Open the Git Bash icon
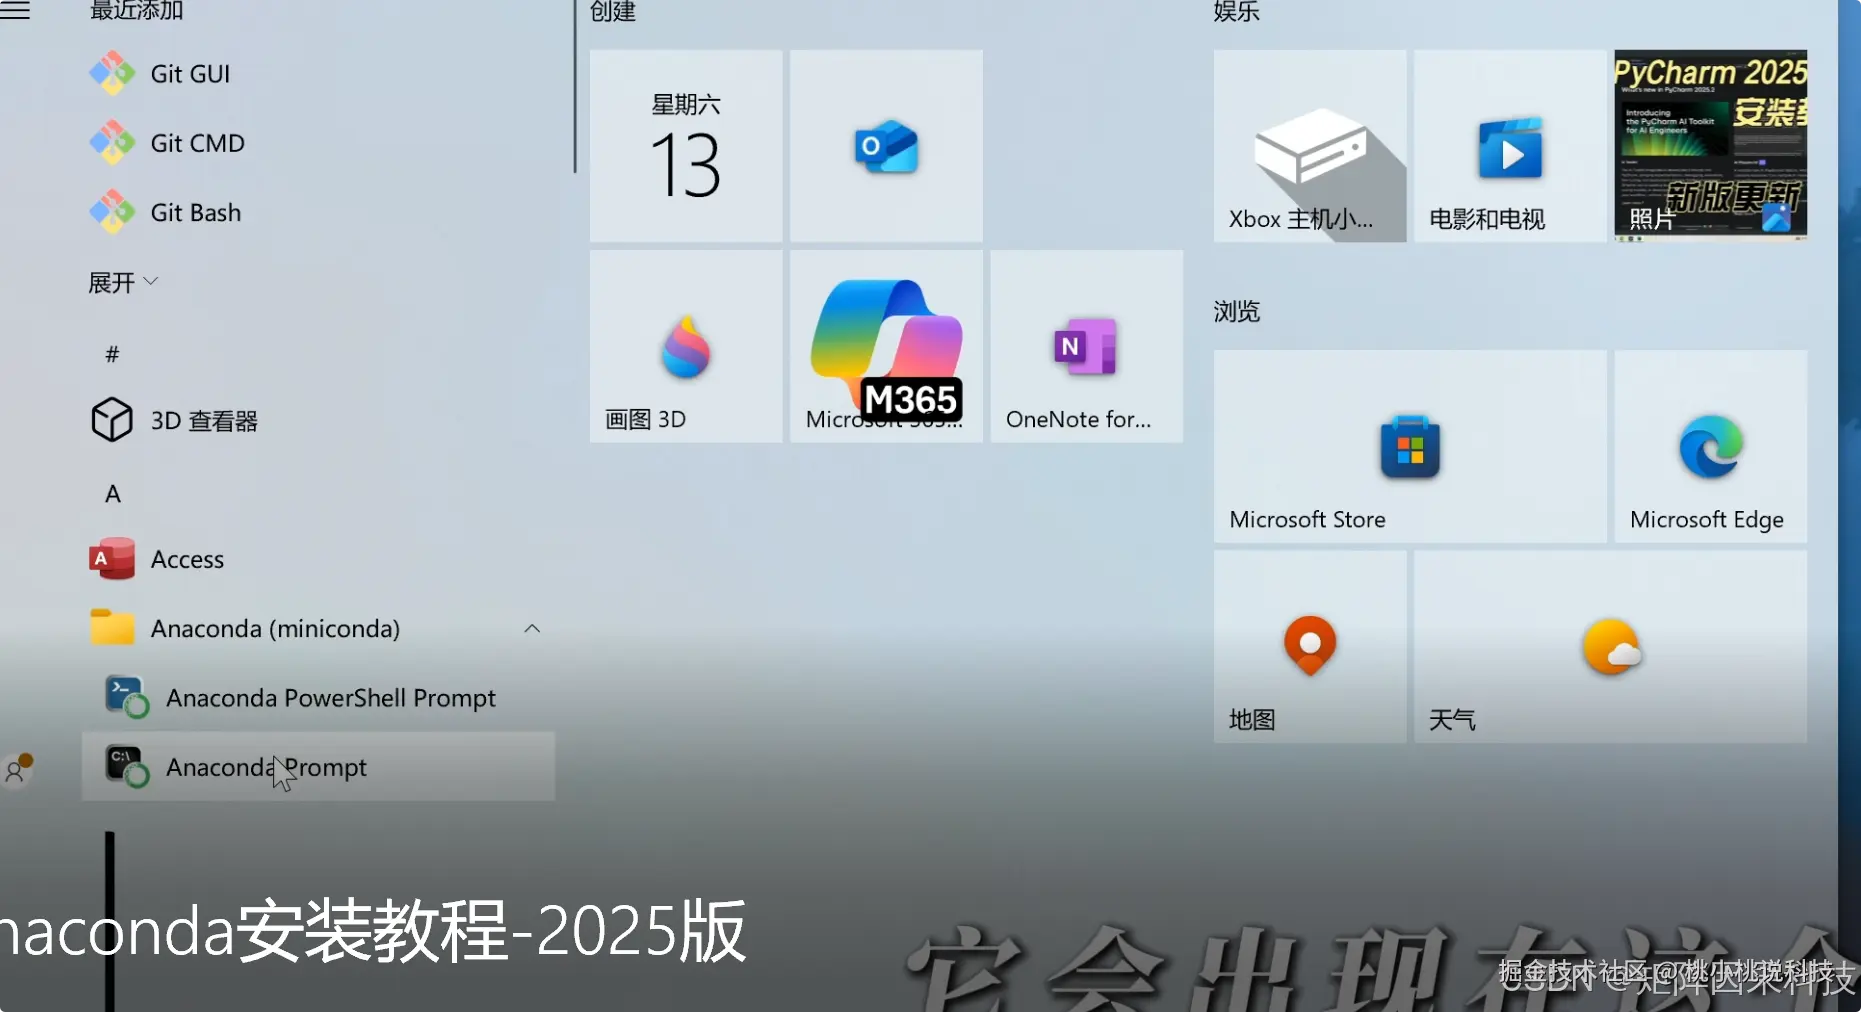1861x1012 pixels. tap(112, 212)
